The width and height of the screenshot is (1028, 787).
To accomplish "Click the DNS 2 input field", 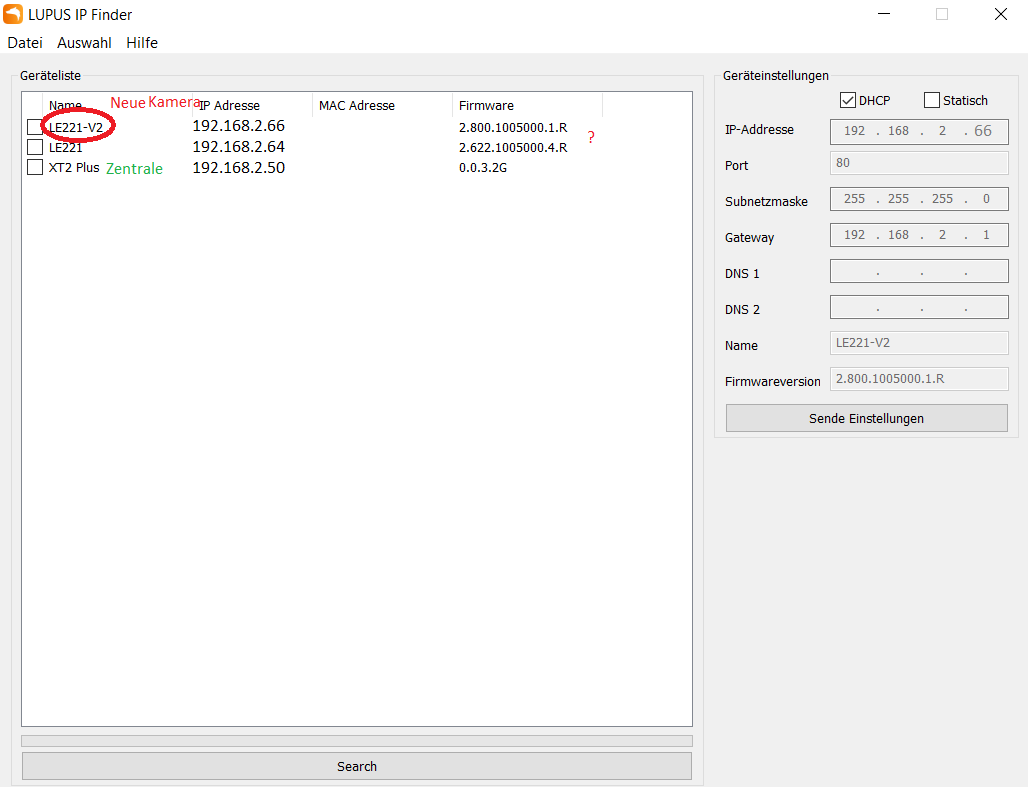I will [919, 307].
